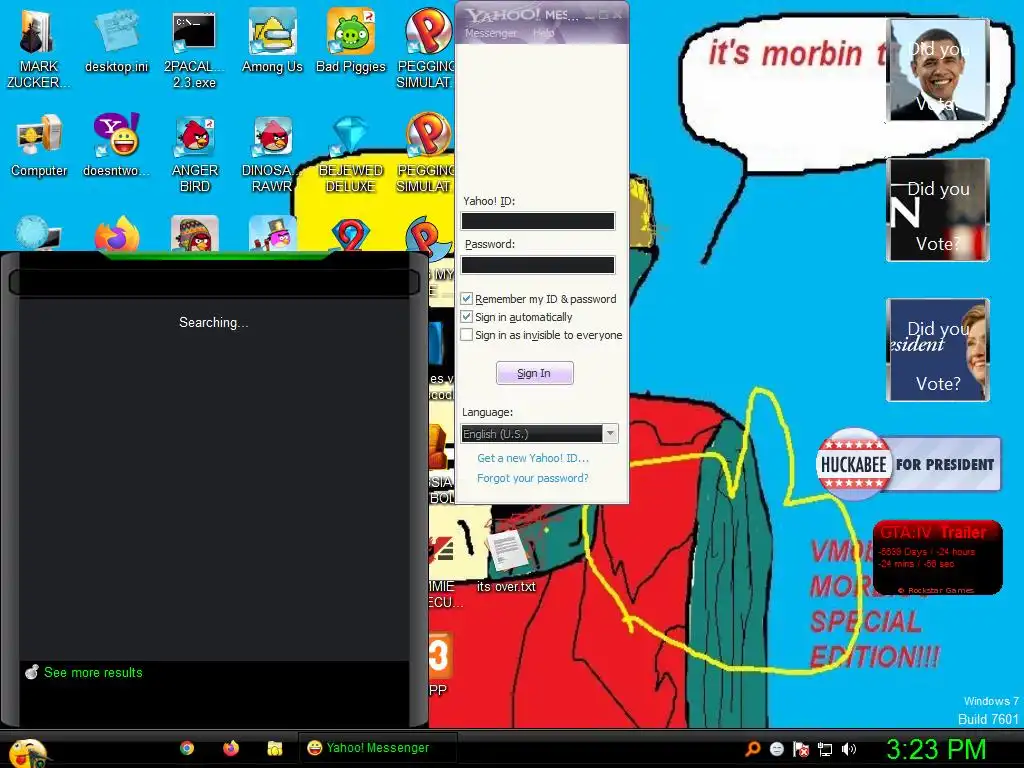Uncheck Sign in automatically
1024x768 pixels.
coord(466,317)
